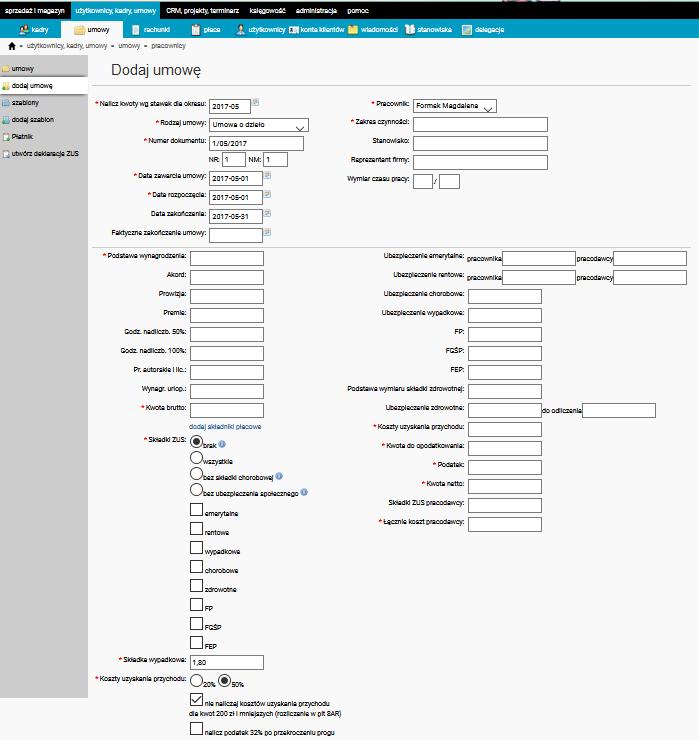Open the delegacje section
This screenshot has height=740, width=699.
click(483, 30)
